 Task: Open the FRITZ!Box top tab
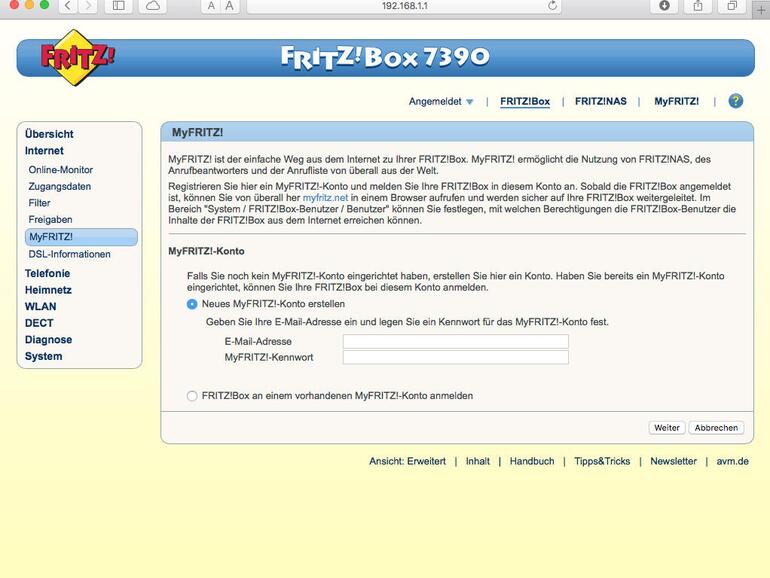coord(525,102)
